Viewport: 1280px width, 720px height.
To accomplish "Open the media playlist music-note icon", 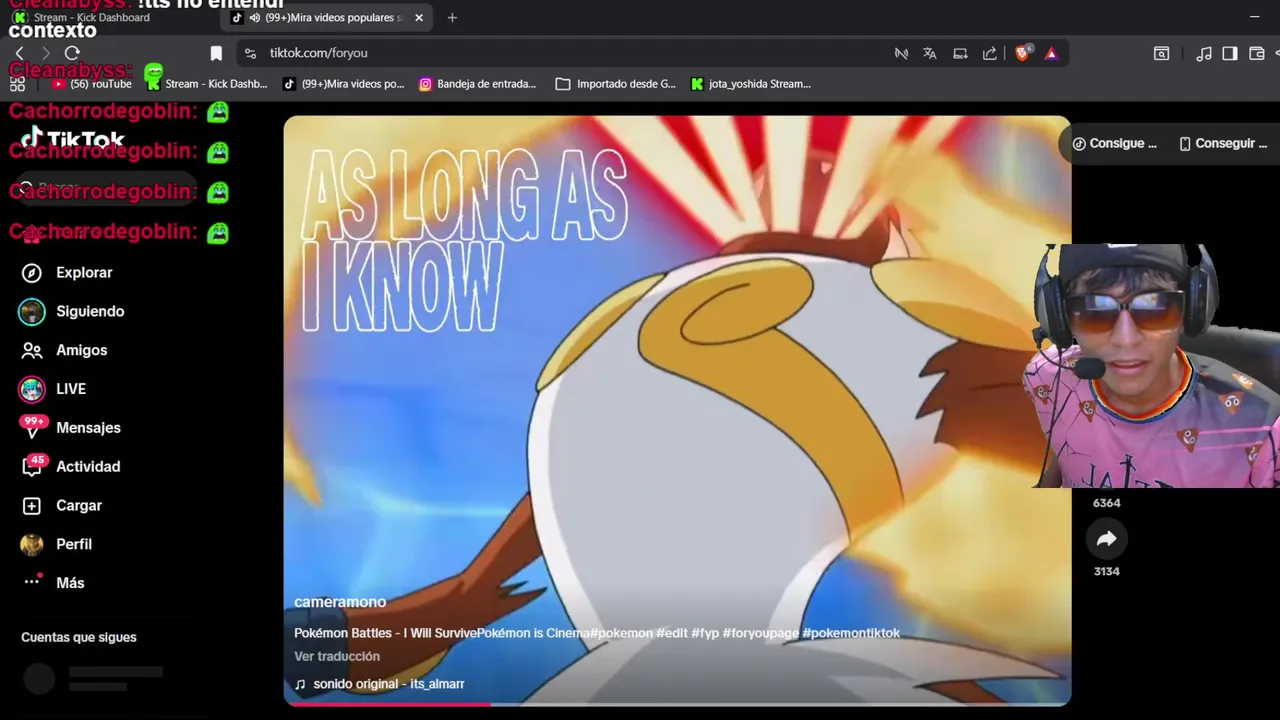I will tap(1204, 53).
